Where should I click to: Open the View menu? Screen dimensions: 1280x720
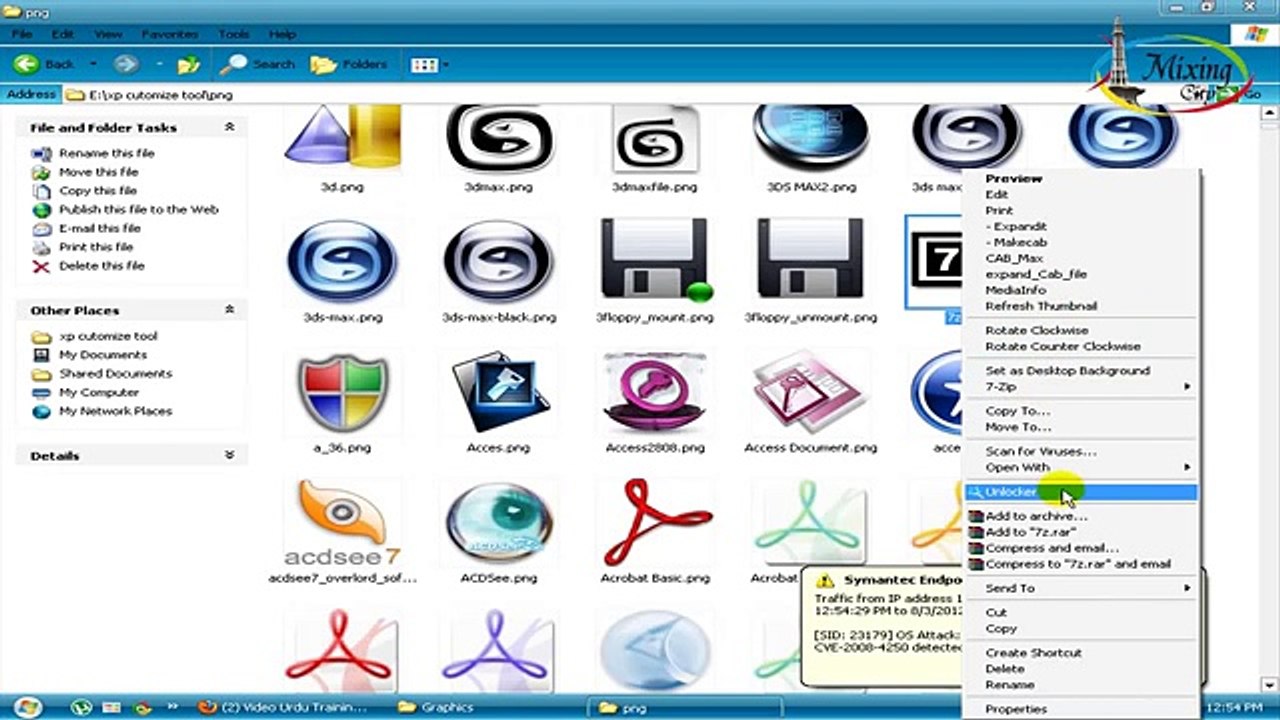coord(107,34)
